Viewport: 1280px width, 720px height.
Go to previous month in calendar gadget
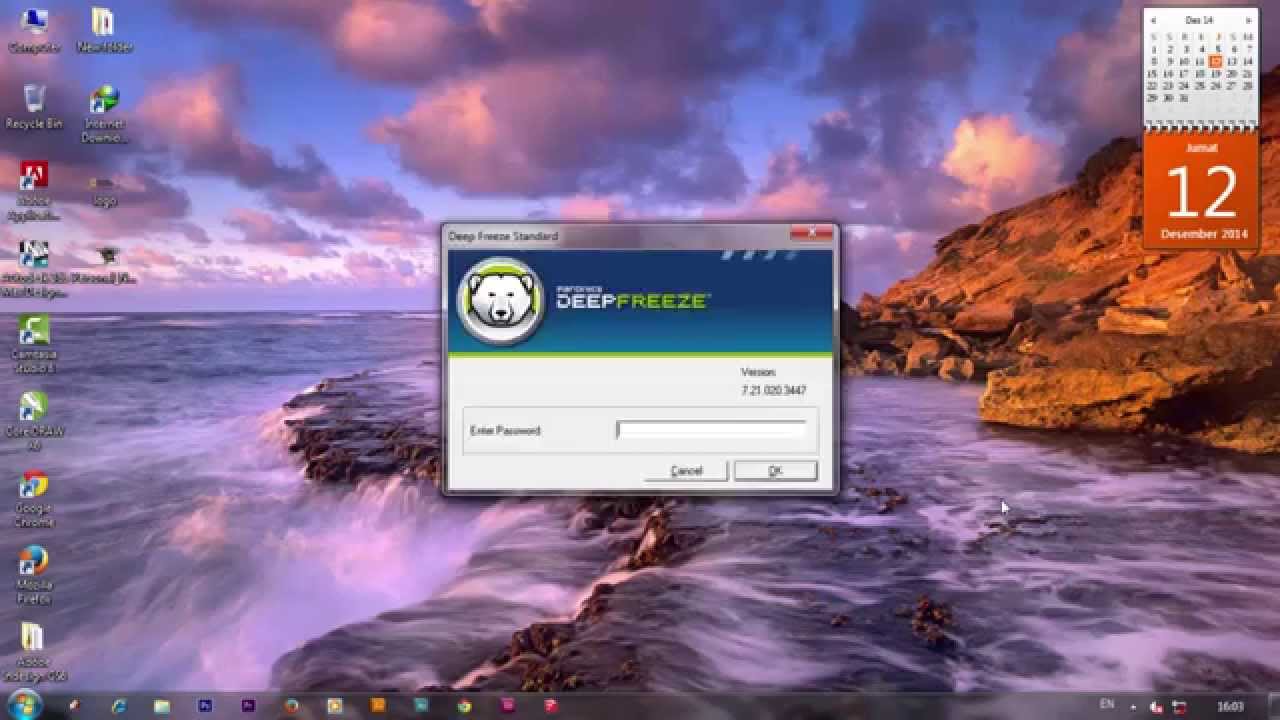1153,20
